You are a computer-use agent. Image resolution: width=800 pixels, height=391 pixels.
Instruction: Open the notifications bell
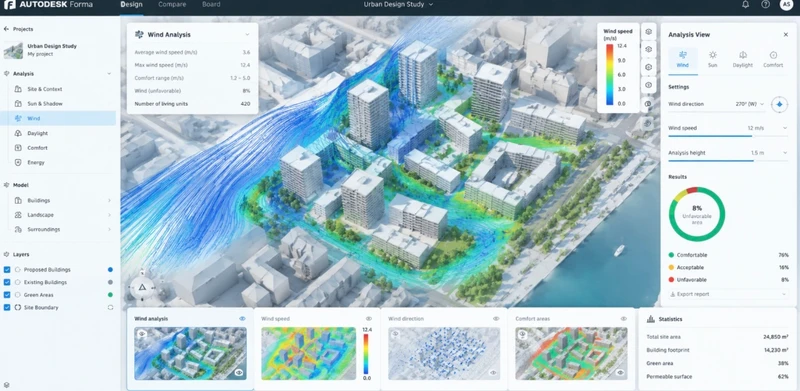click(x=745, y=5)
